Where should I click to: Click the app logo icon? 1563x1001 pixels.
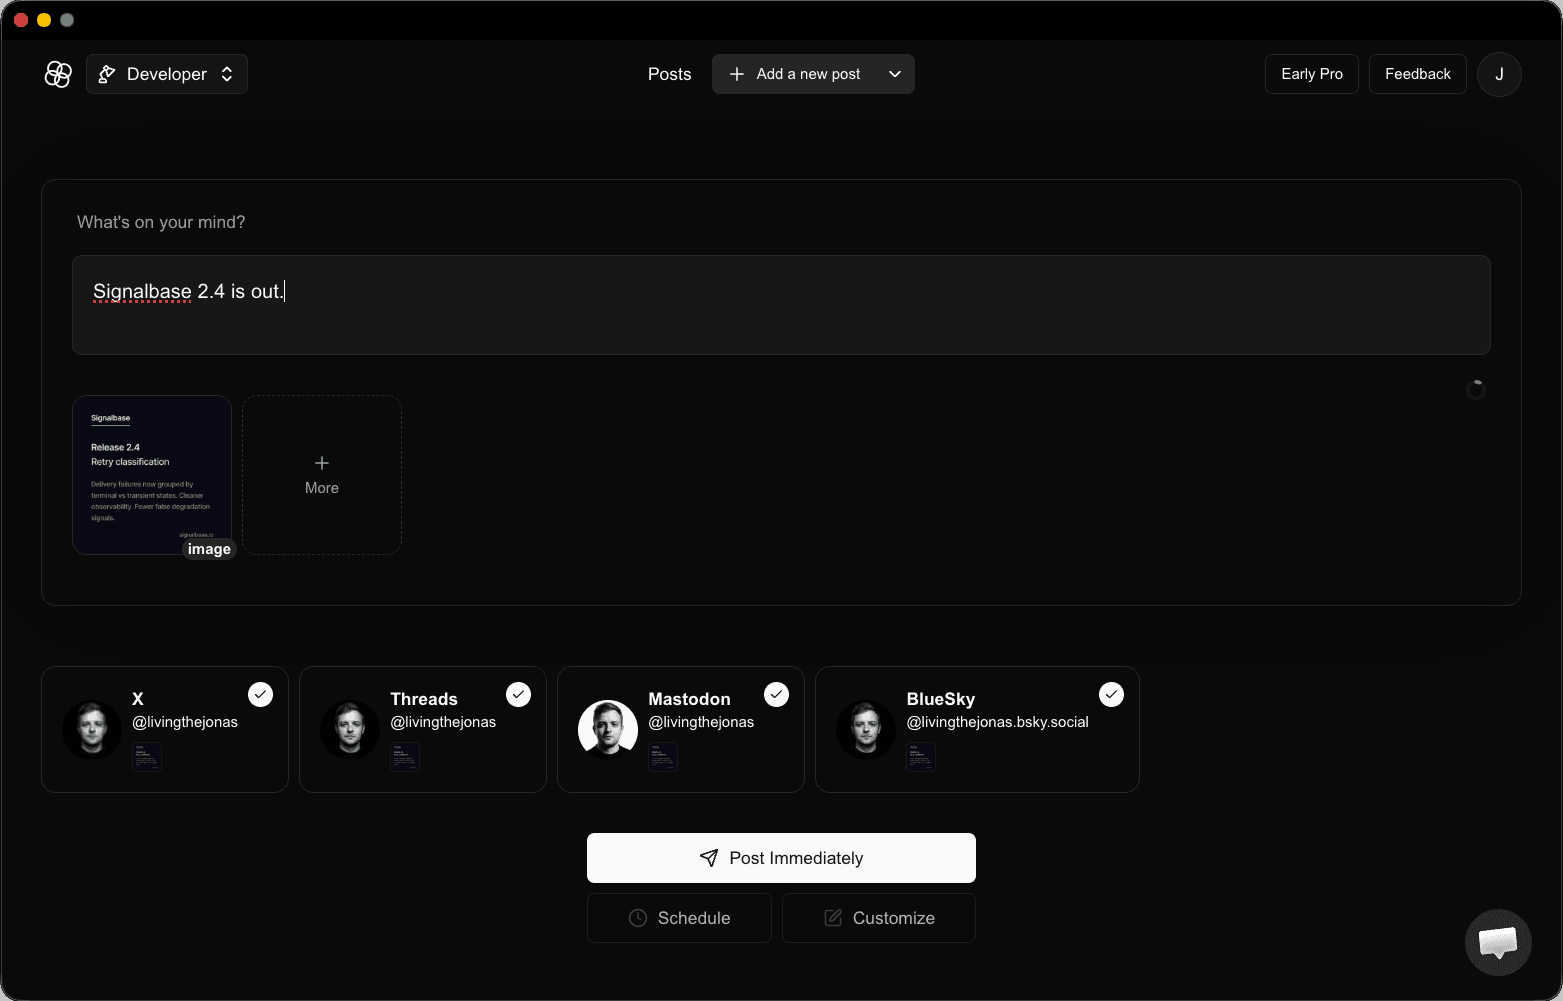[x=58, y=74]
